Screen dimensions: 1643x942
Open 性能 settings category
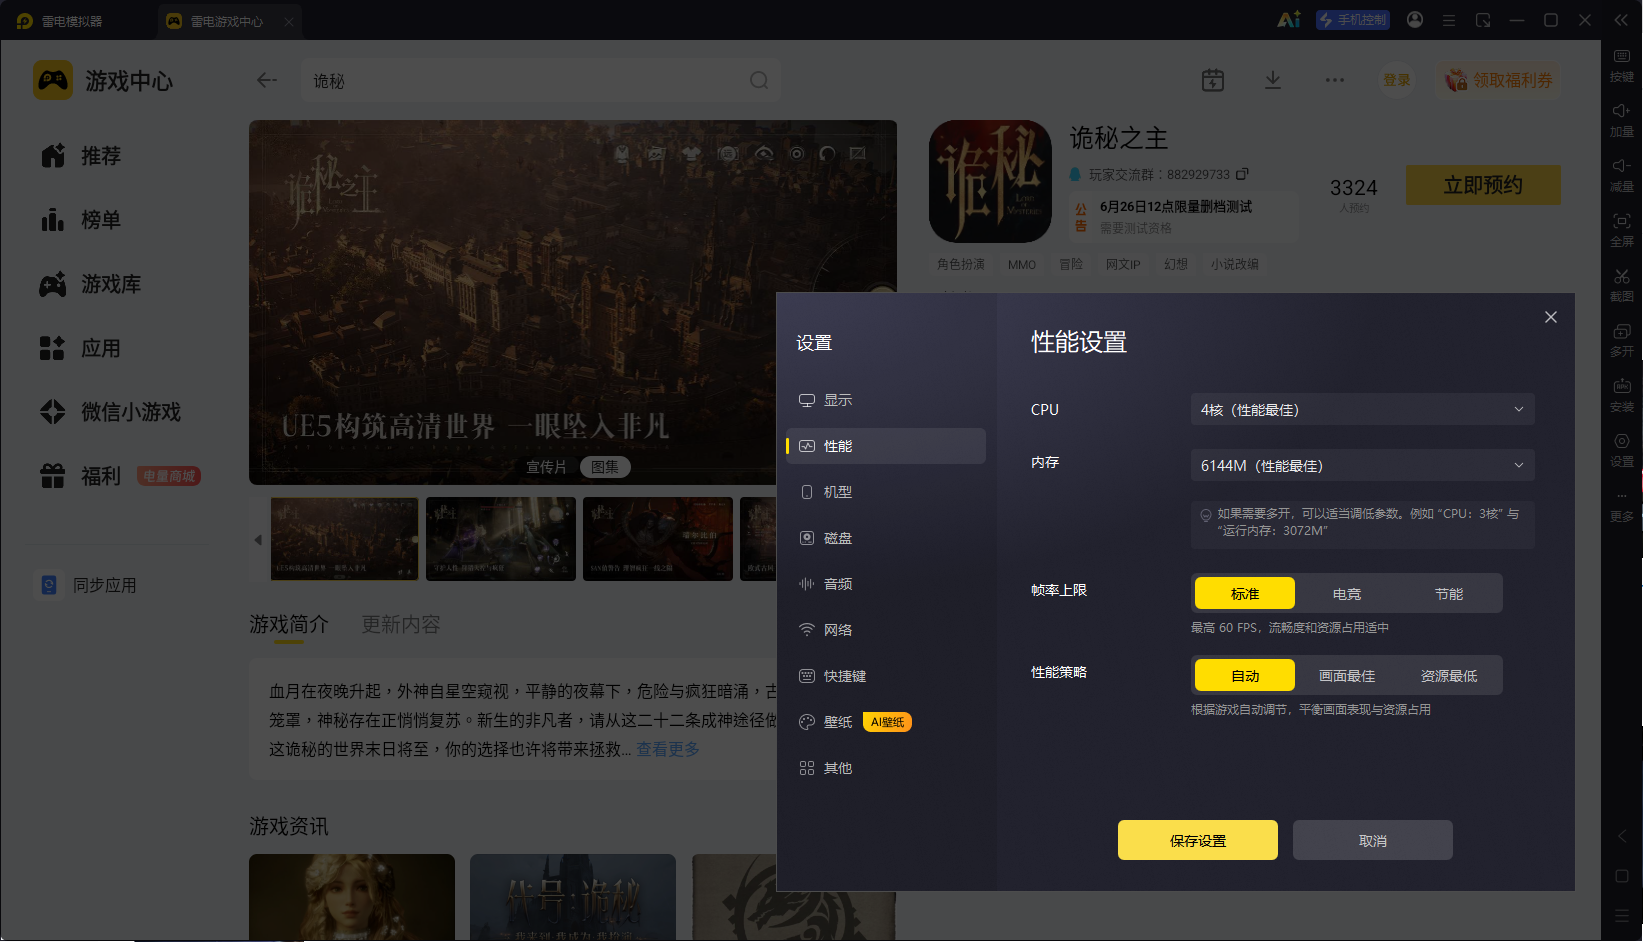point(886,446)
